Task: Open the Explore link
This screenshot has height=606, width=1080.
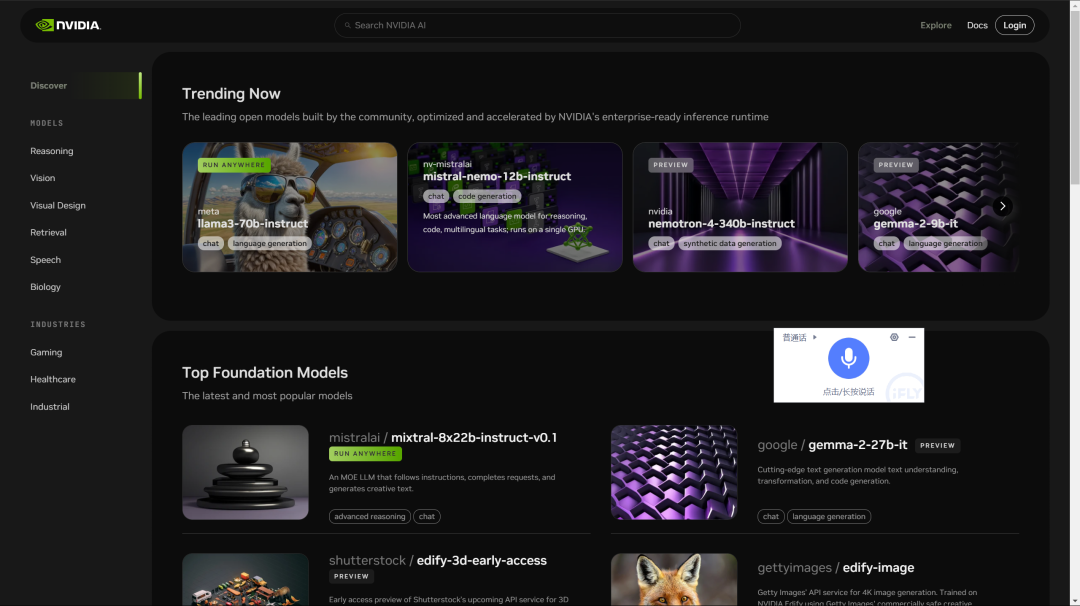Action: click(x=935, y=25)
